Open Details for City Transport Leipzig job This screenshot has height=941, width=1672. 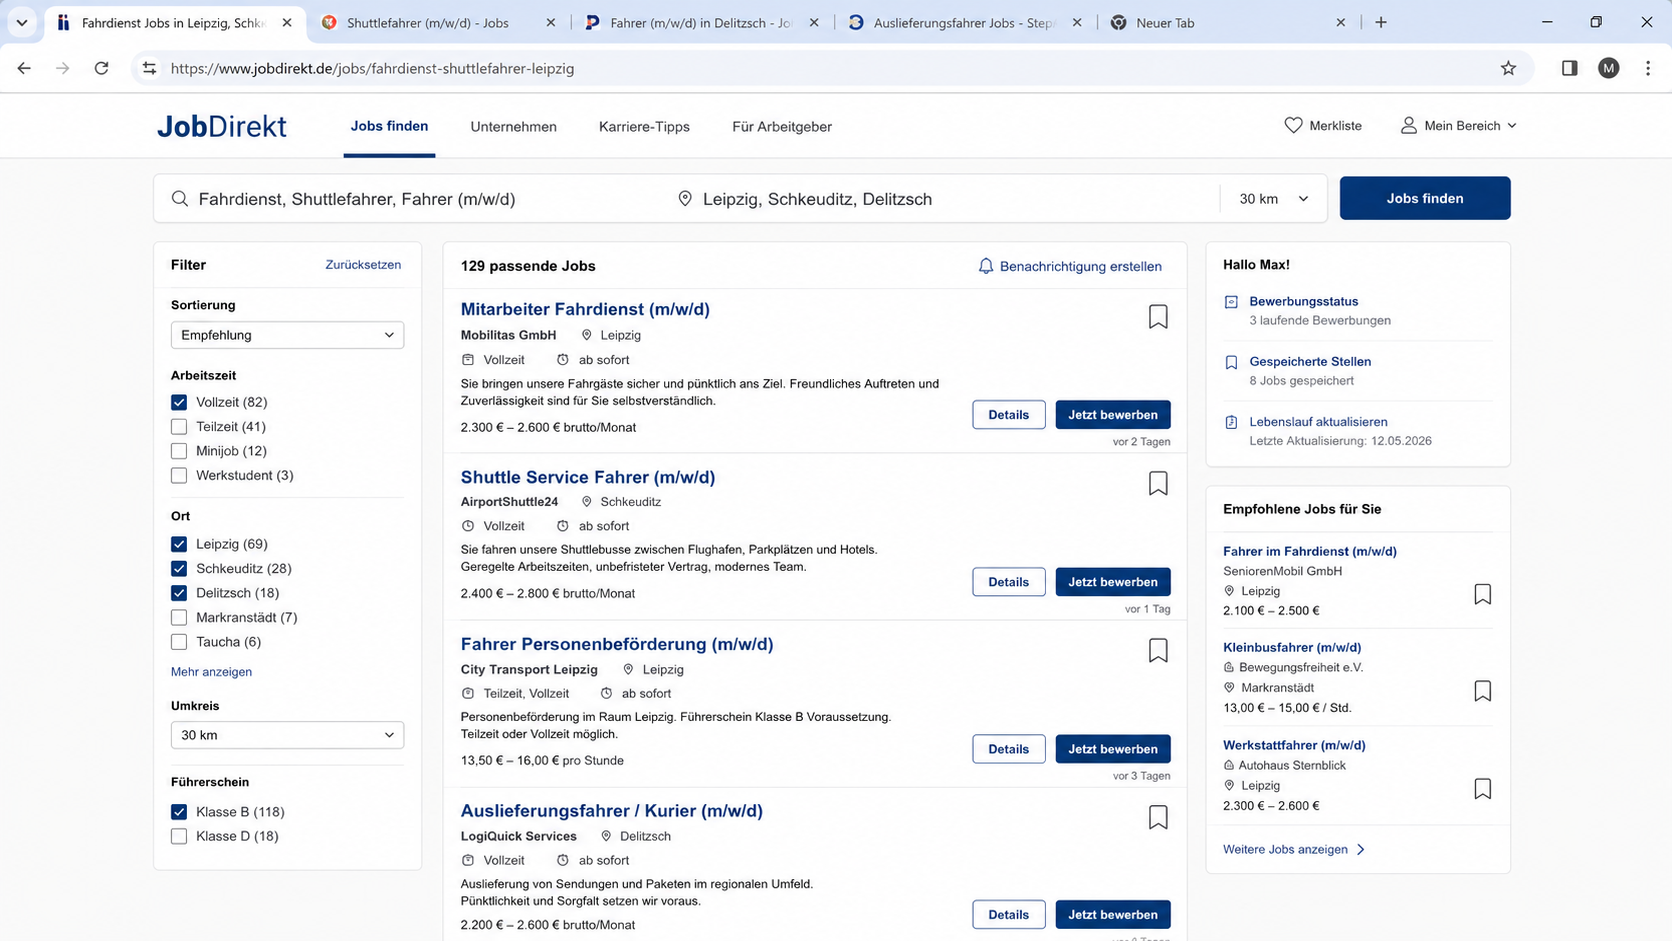click(x=1008, y=749)
